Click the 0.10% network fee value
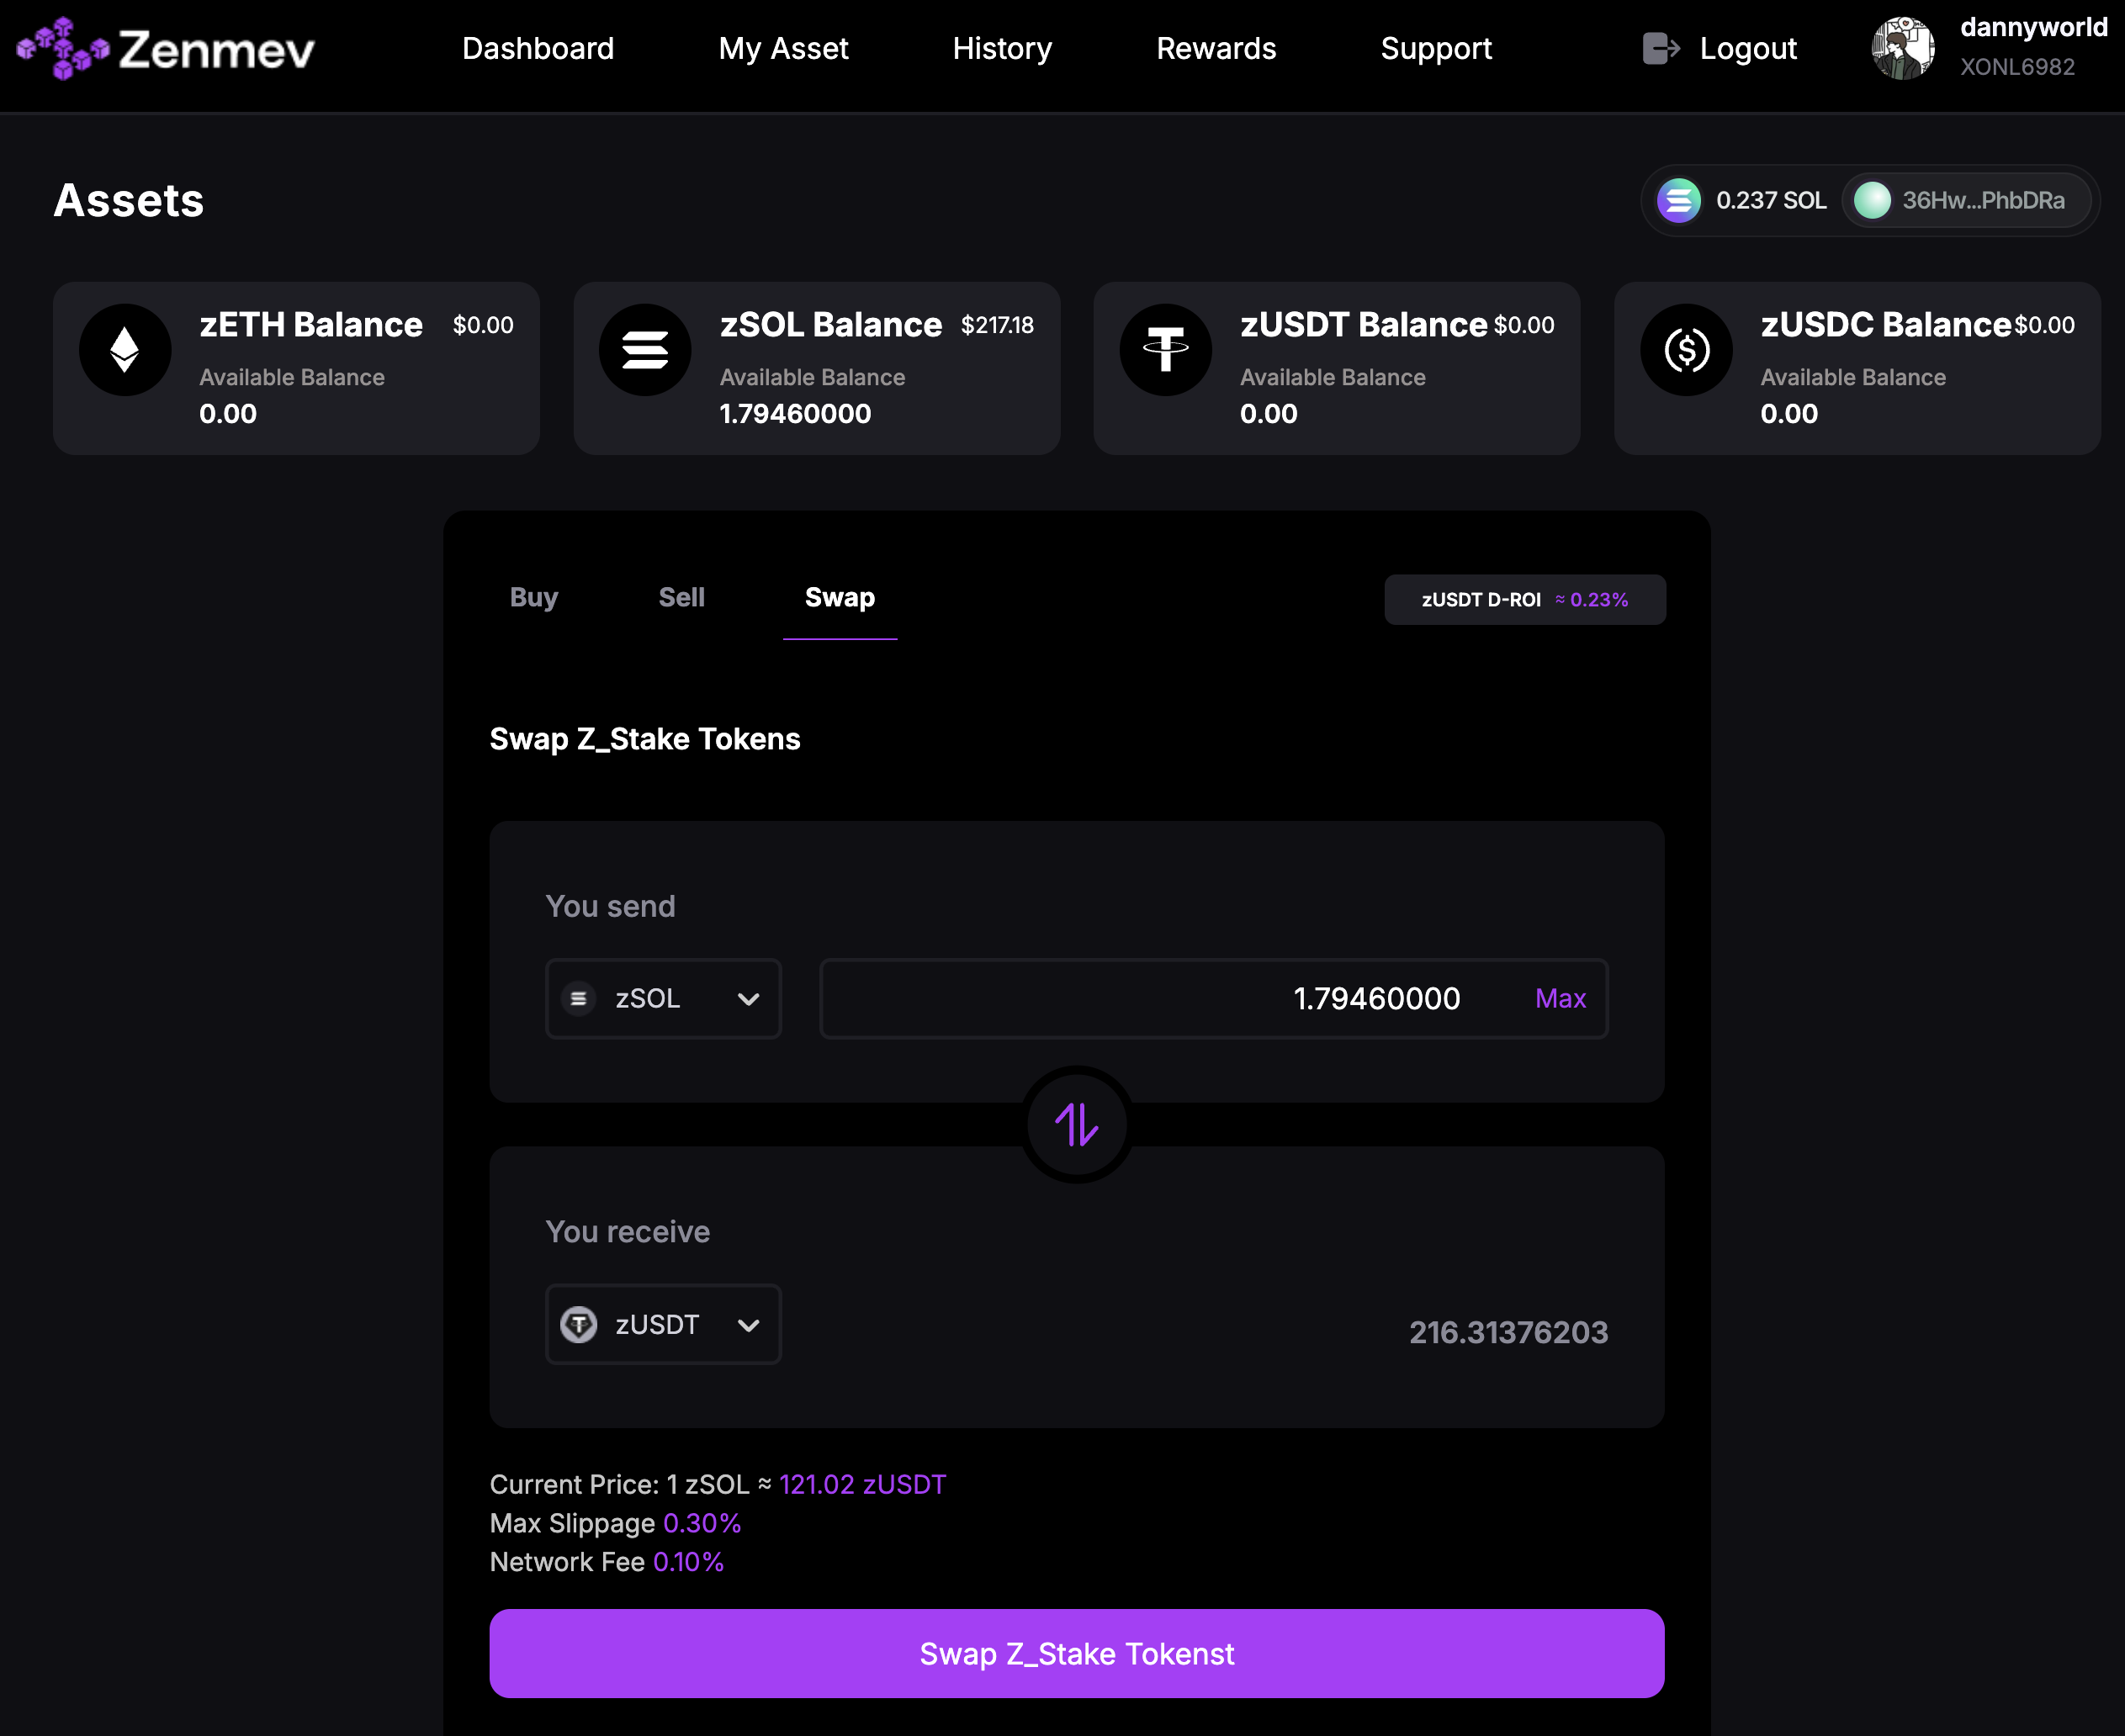The width and height of the screenshot is (2125, 1736). tap(688, 1562)
